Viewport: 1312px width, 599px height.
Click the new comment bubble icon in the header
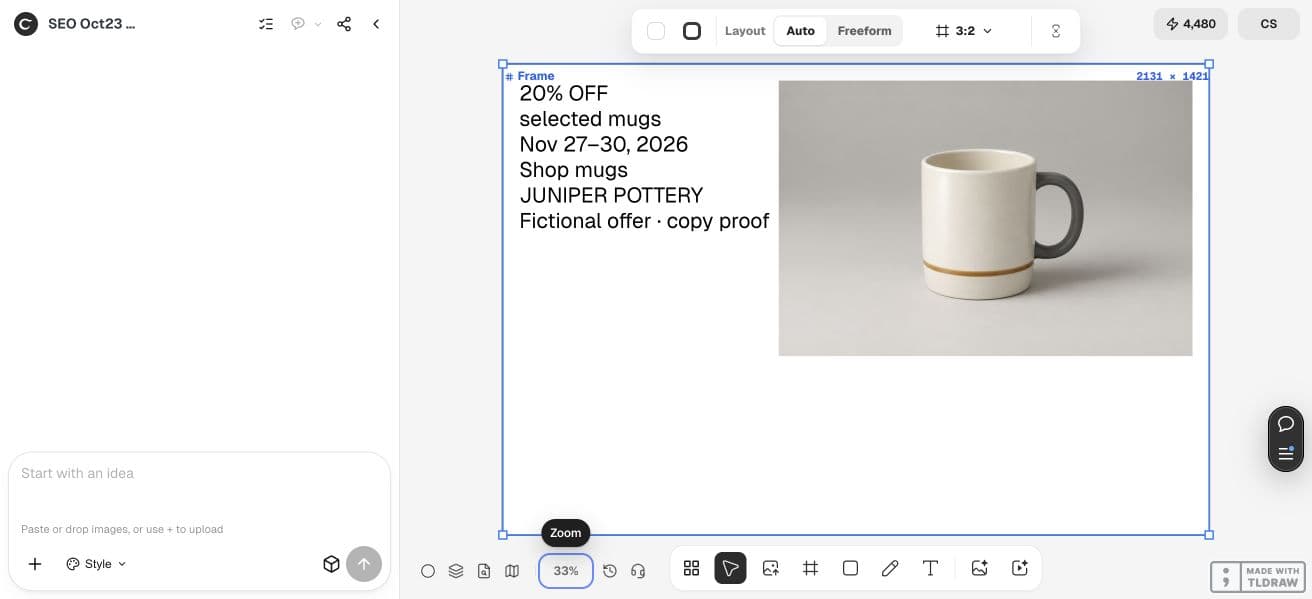pos(298,24)
